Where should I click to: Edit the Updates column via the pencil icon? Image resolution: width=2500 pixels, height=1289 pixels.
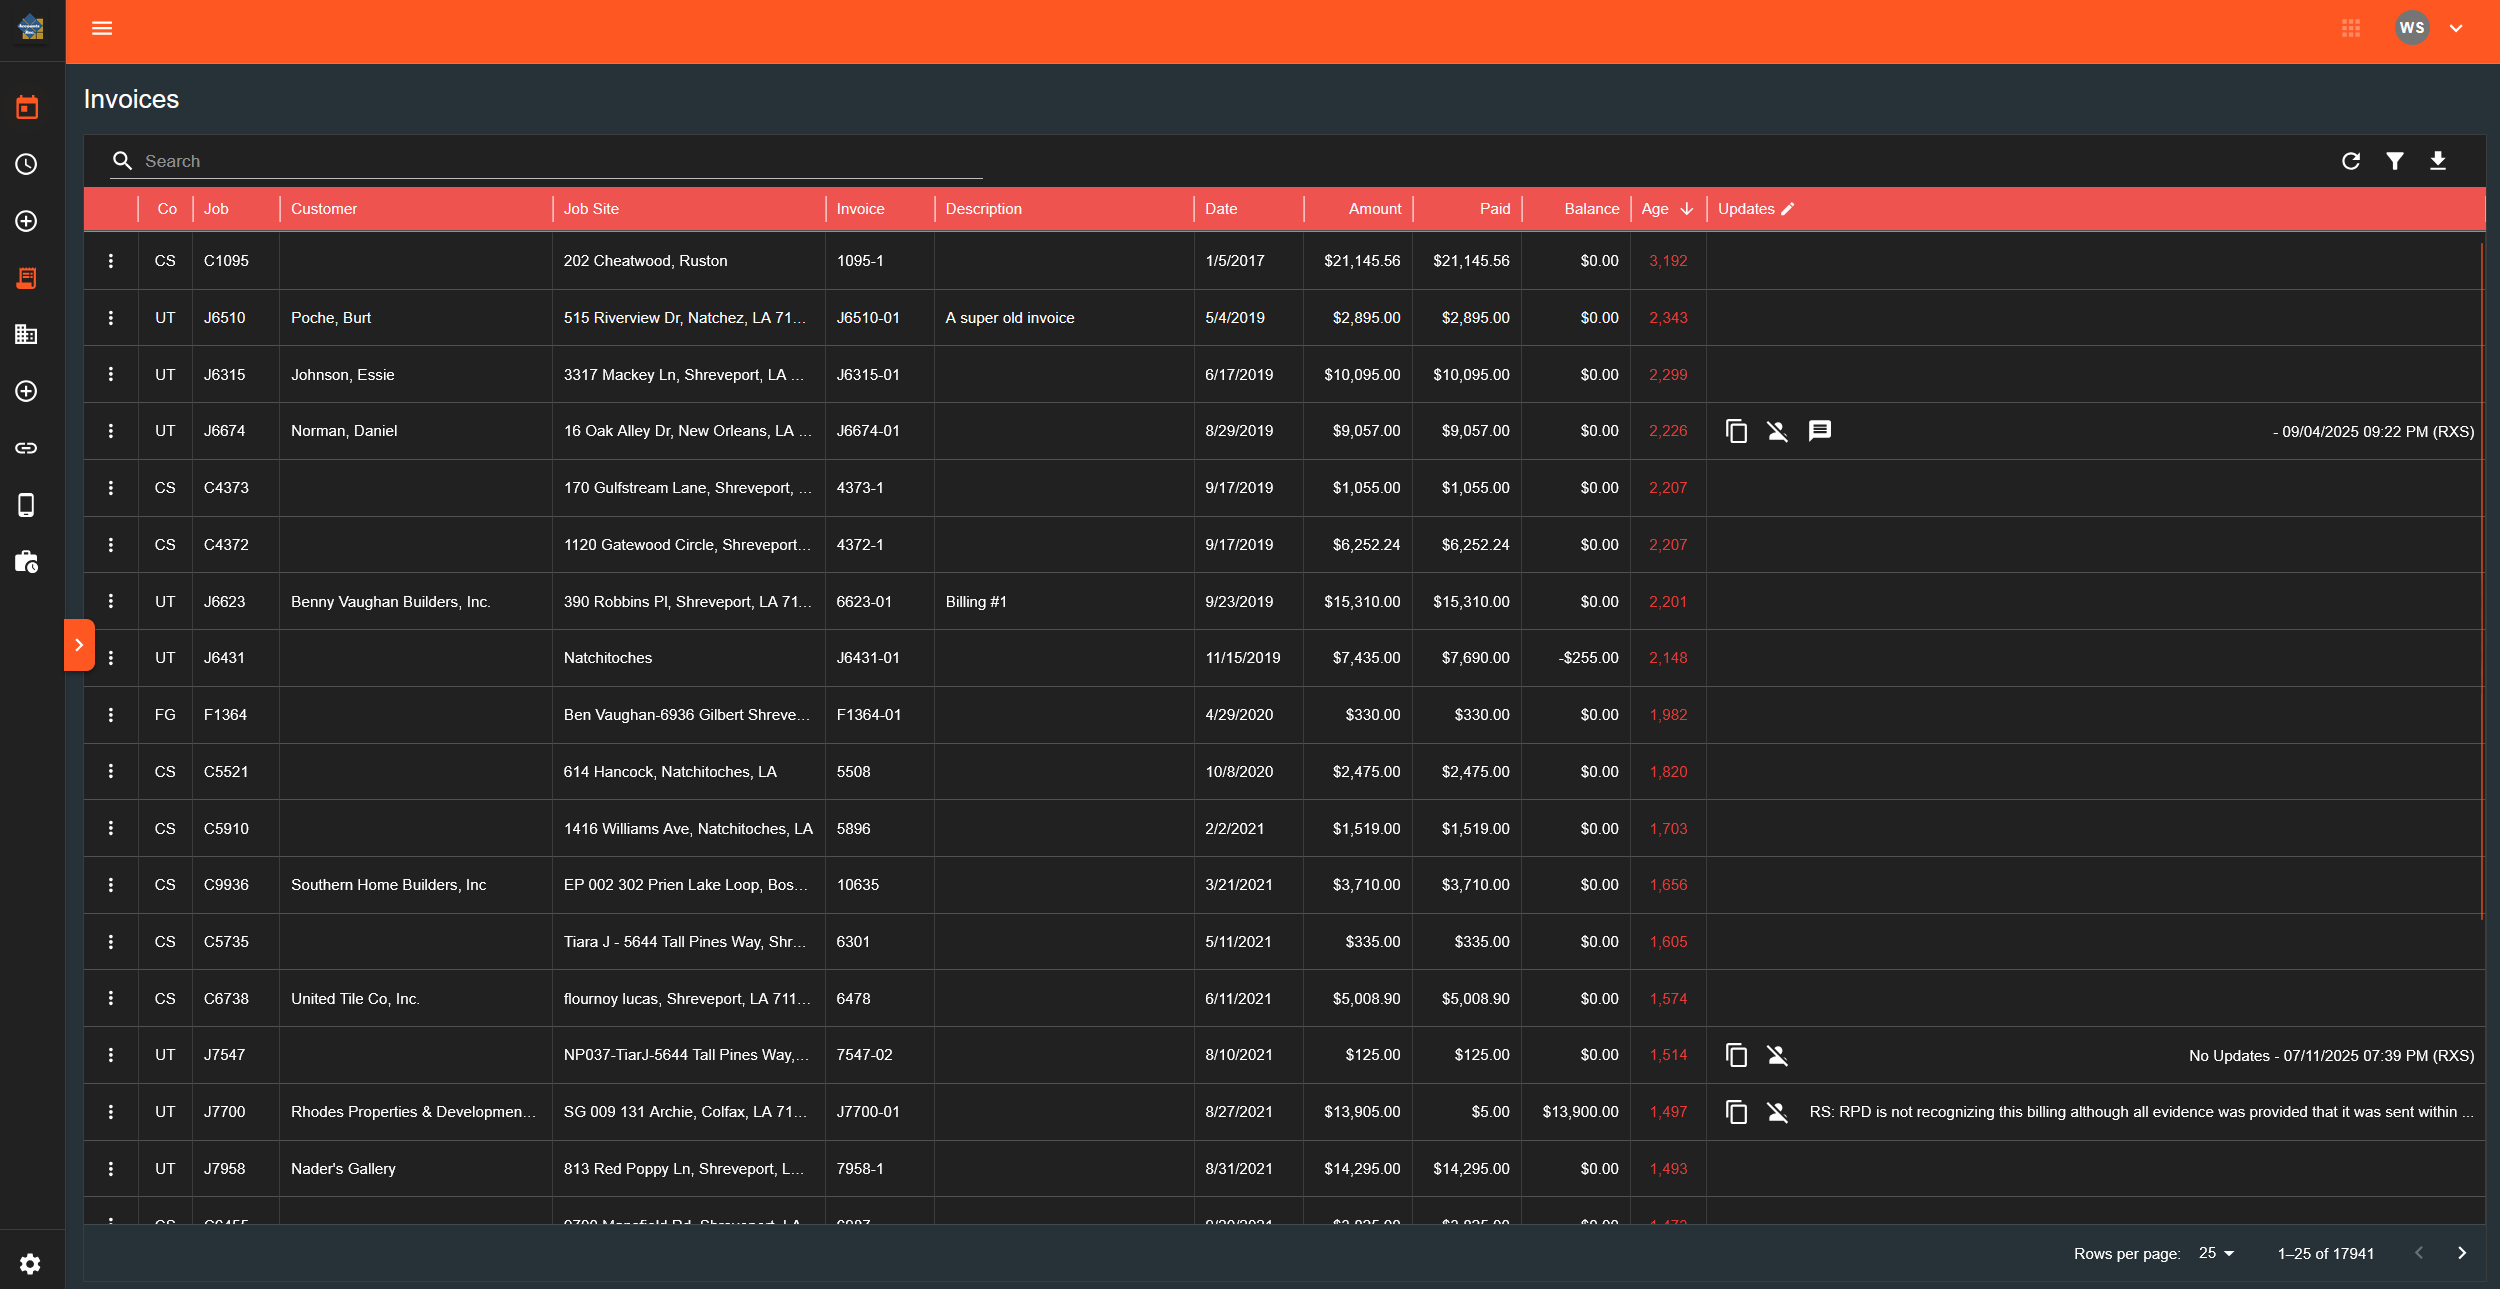(x=1786, y=209)
